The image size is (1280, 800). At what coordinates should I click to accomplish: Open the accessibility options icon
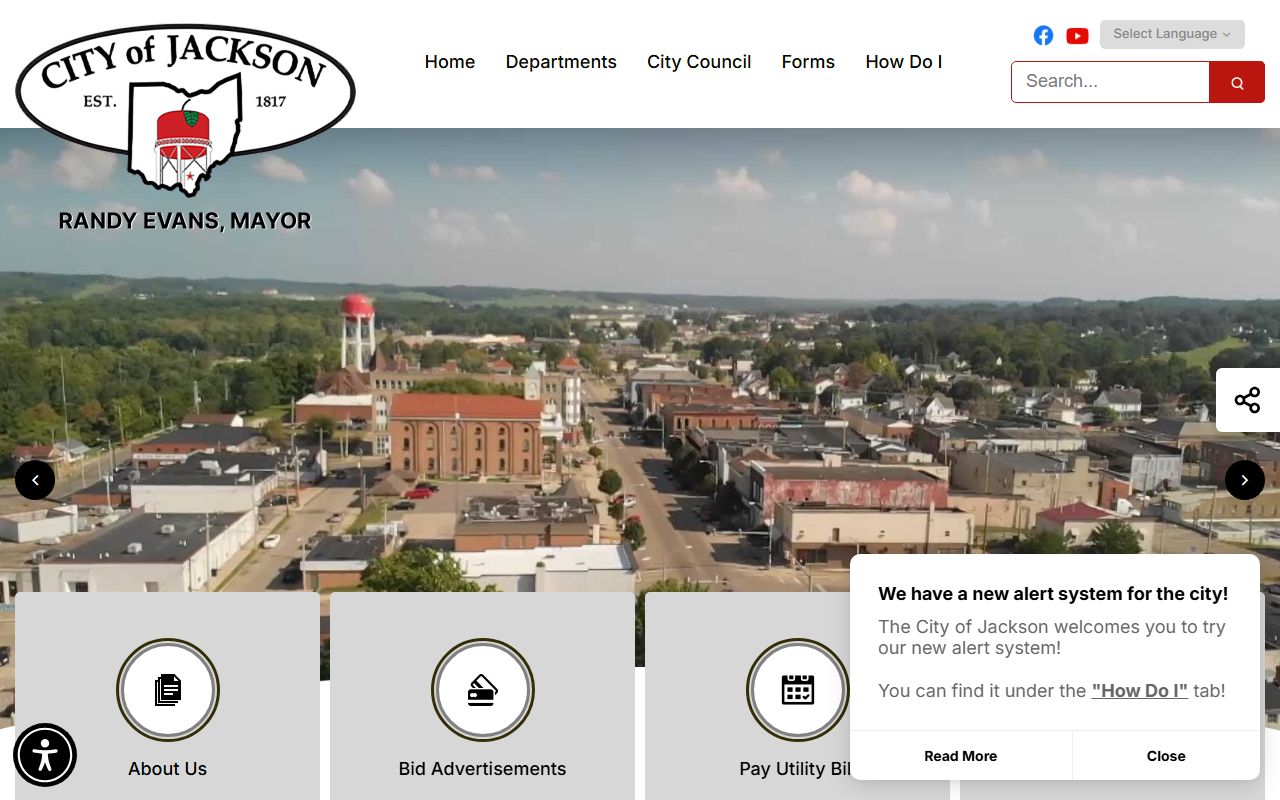click(45, 755)
